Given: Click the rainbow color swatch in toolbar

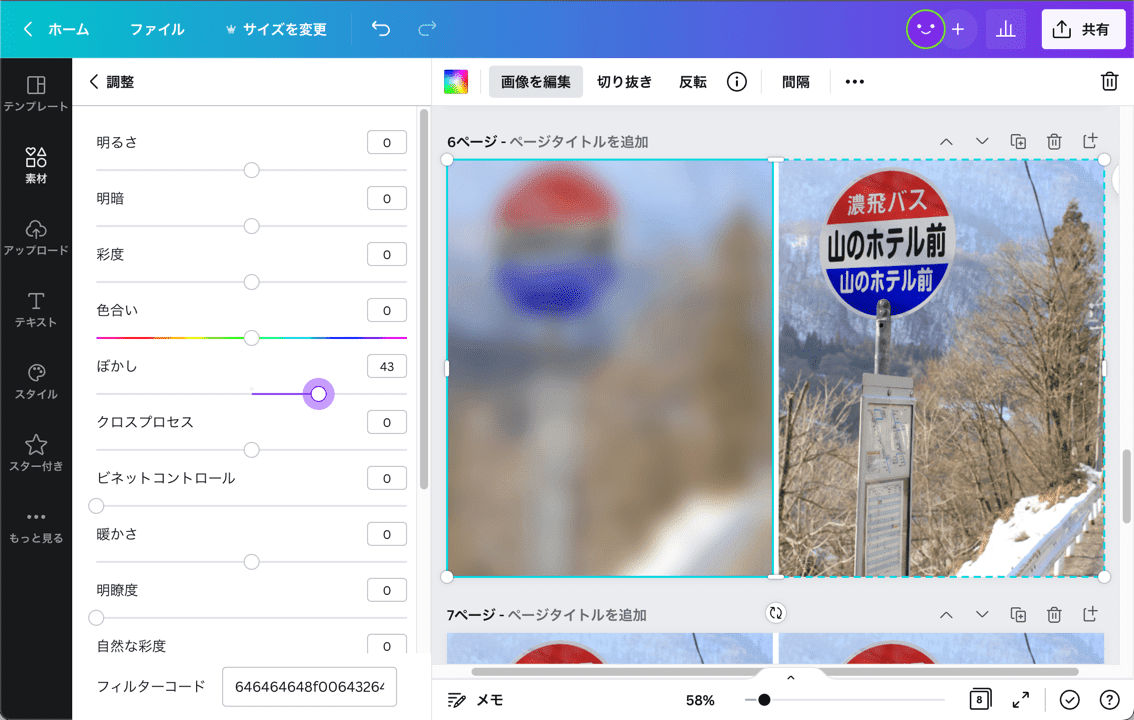Looking at the screenshot, I should coord(455,81).
